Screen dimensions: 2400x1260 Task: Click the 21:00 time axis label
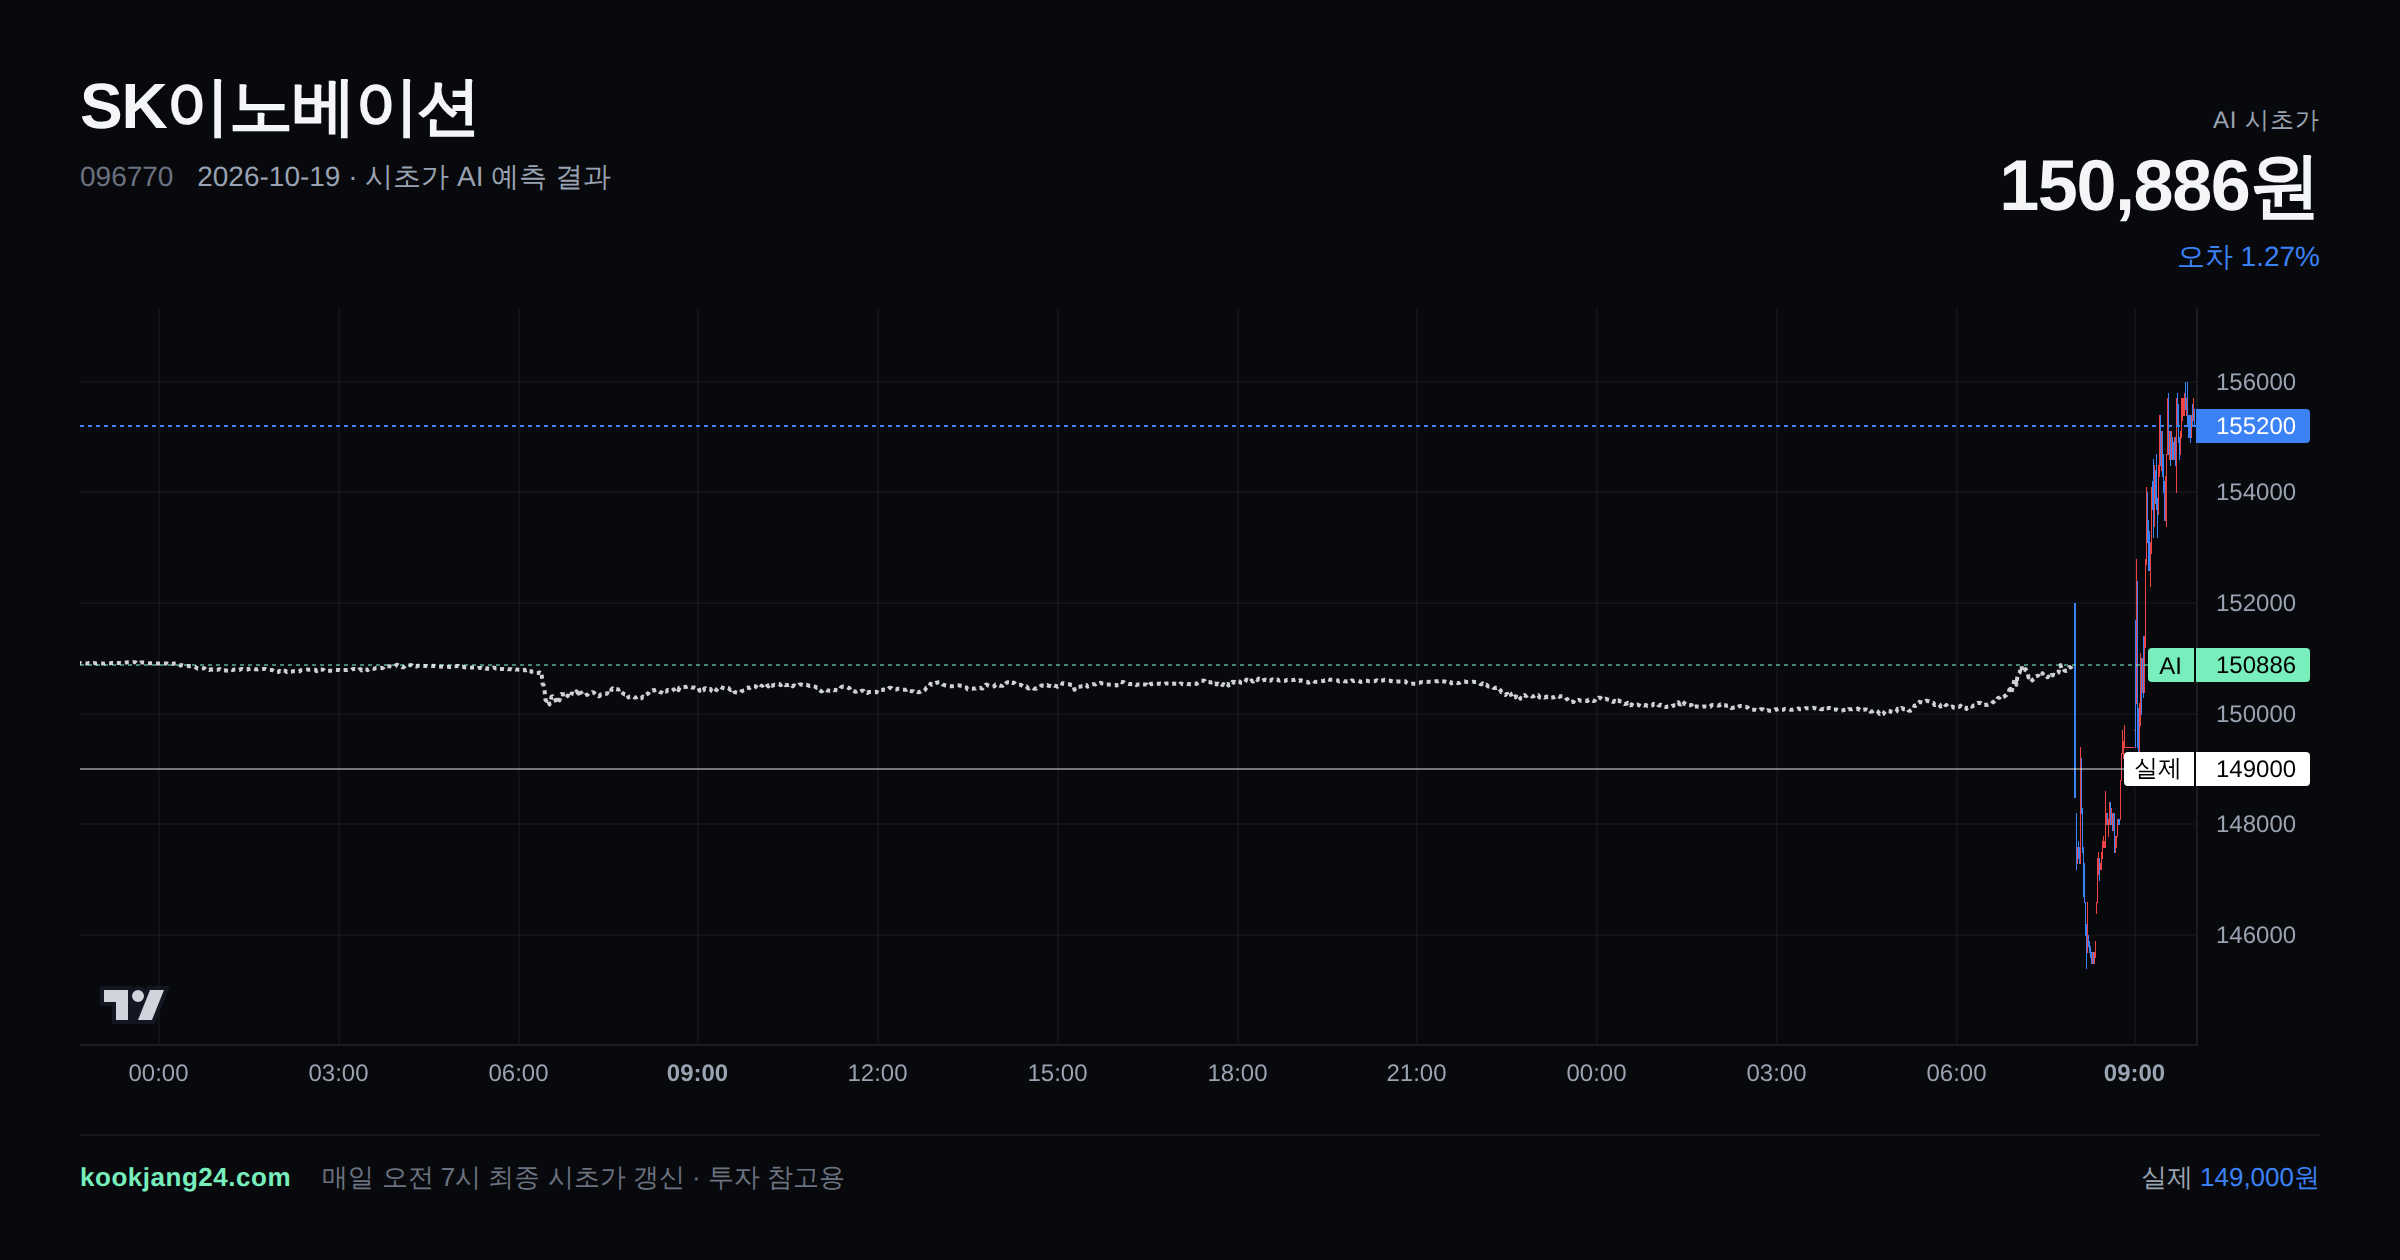click(x=1416, y=1073)
